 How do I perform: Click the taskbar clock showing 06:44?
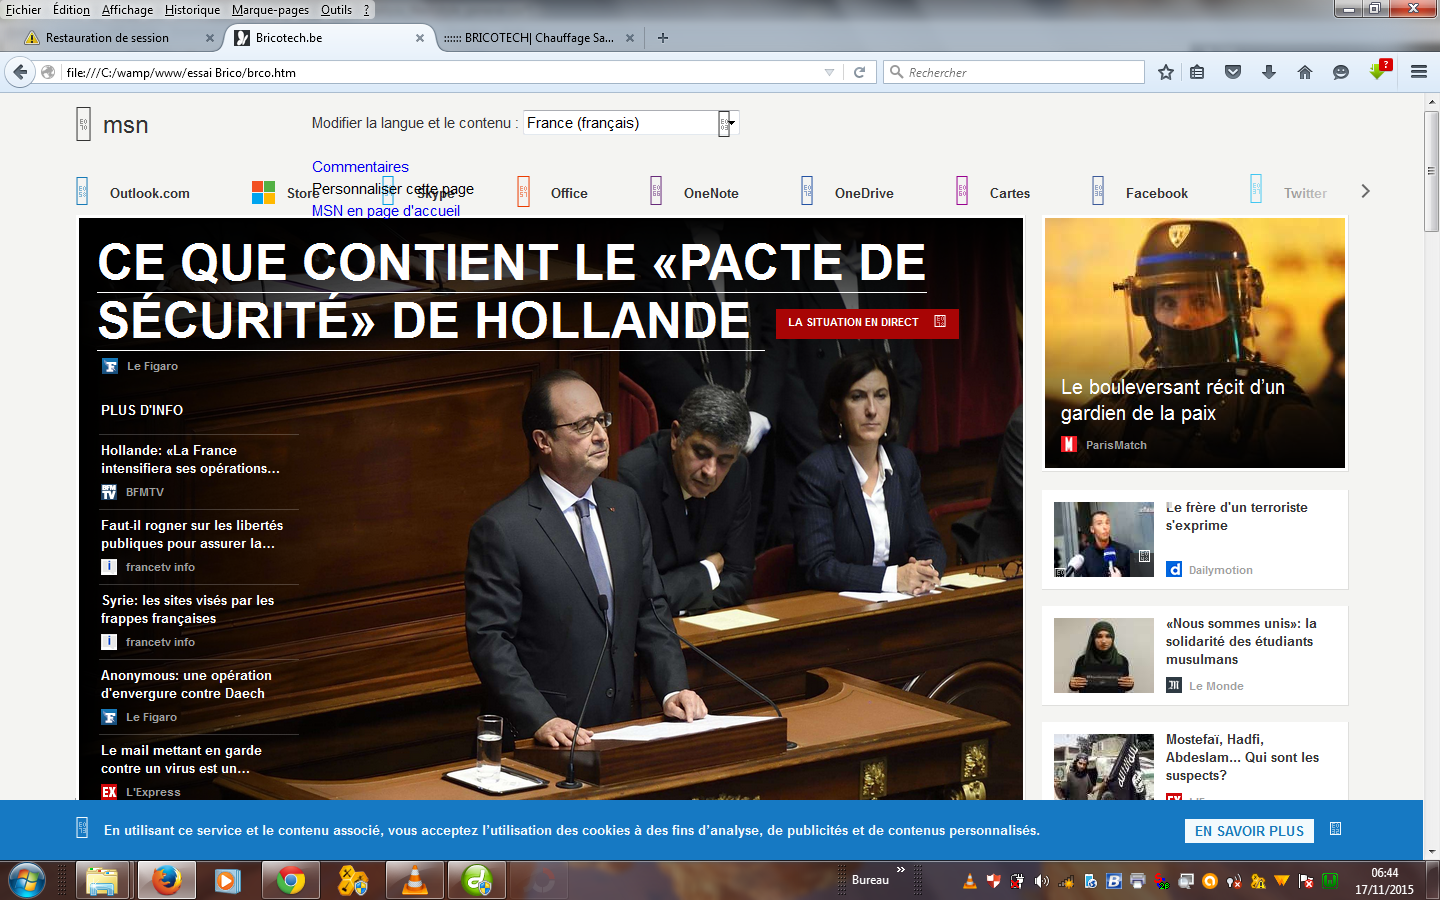pyautogui.click(x=1384, y=881)
